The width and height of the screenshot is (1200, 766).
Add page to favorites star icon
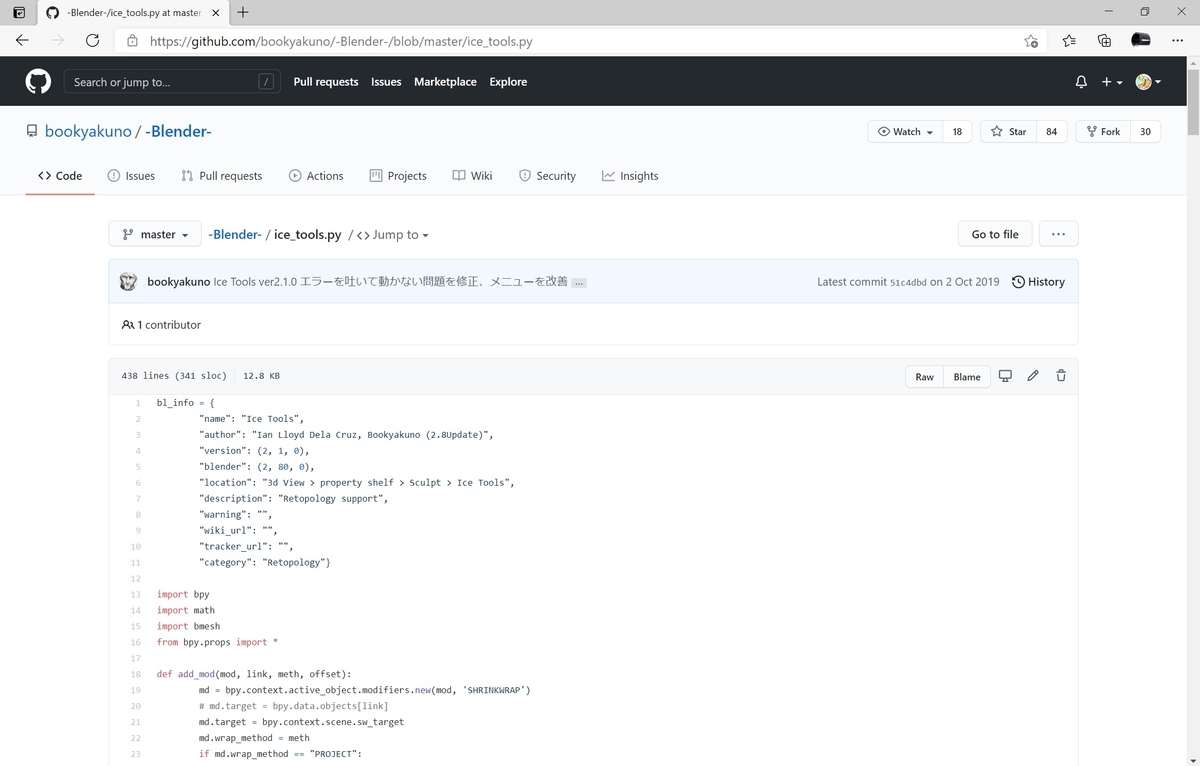point(1031,41)
